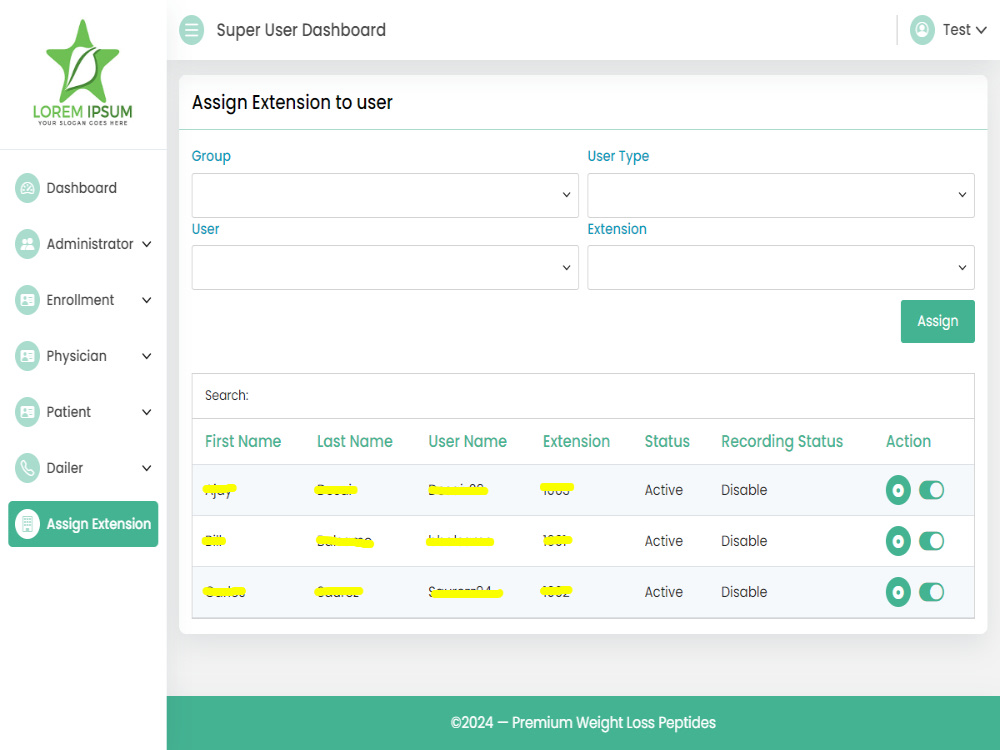1000x750 pixels.
Task: Click the round action icon in second table row
Action: tap(898, 541)
